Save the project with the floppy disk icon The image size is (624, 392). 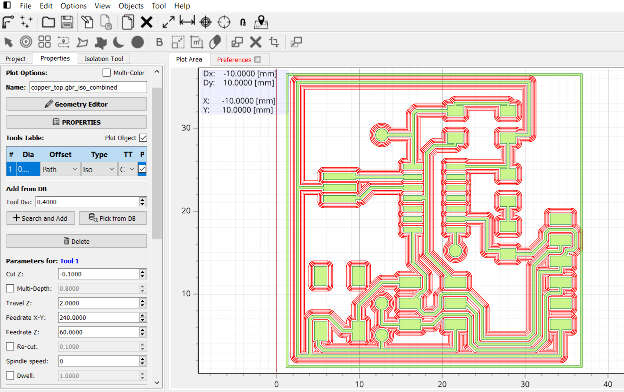pyautogui.click(x=66, y=22)
